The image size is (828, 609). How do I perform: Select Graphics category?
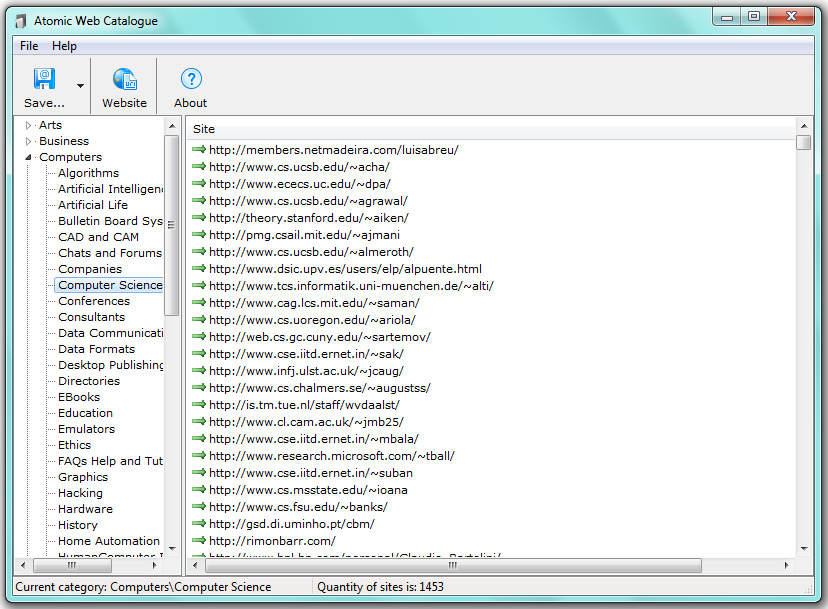[x=83, y=477]
